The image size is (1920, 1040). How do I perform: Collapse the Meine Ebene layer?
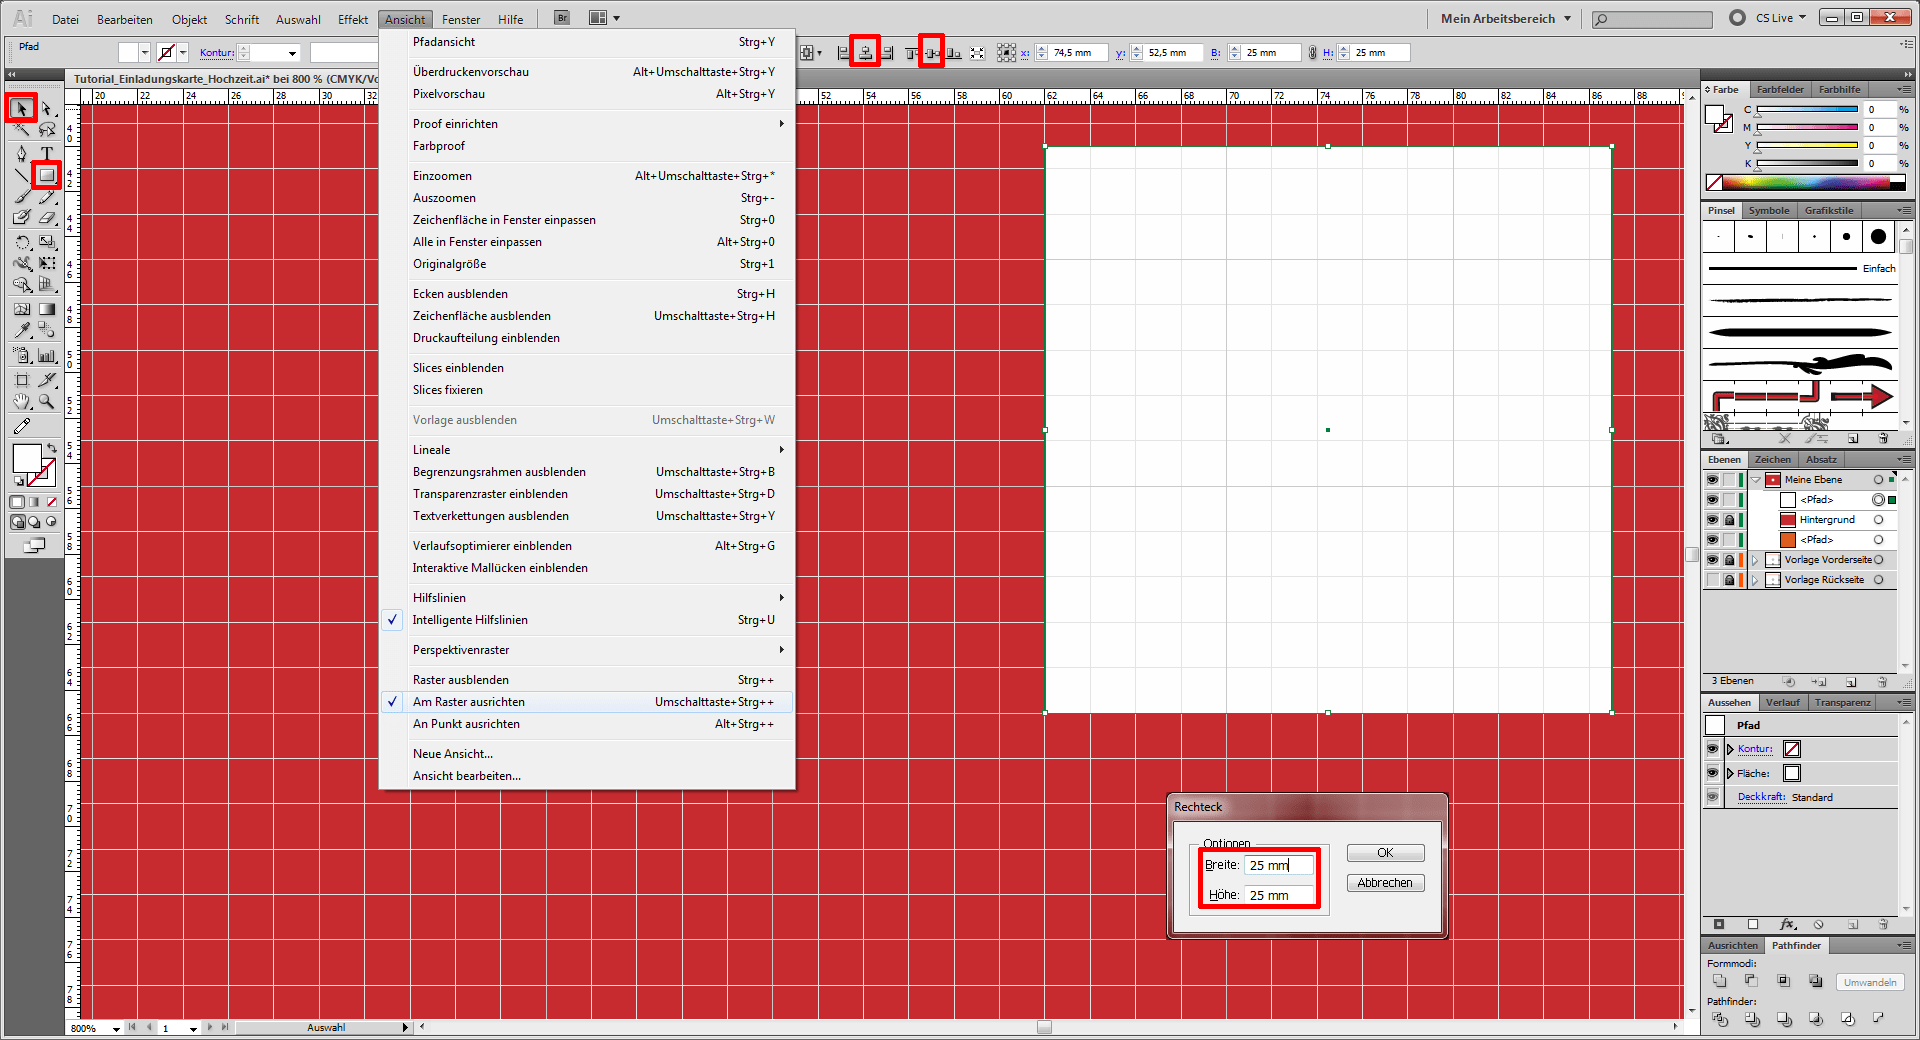[x=1756, y=480]
